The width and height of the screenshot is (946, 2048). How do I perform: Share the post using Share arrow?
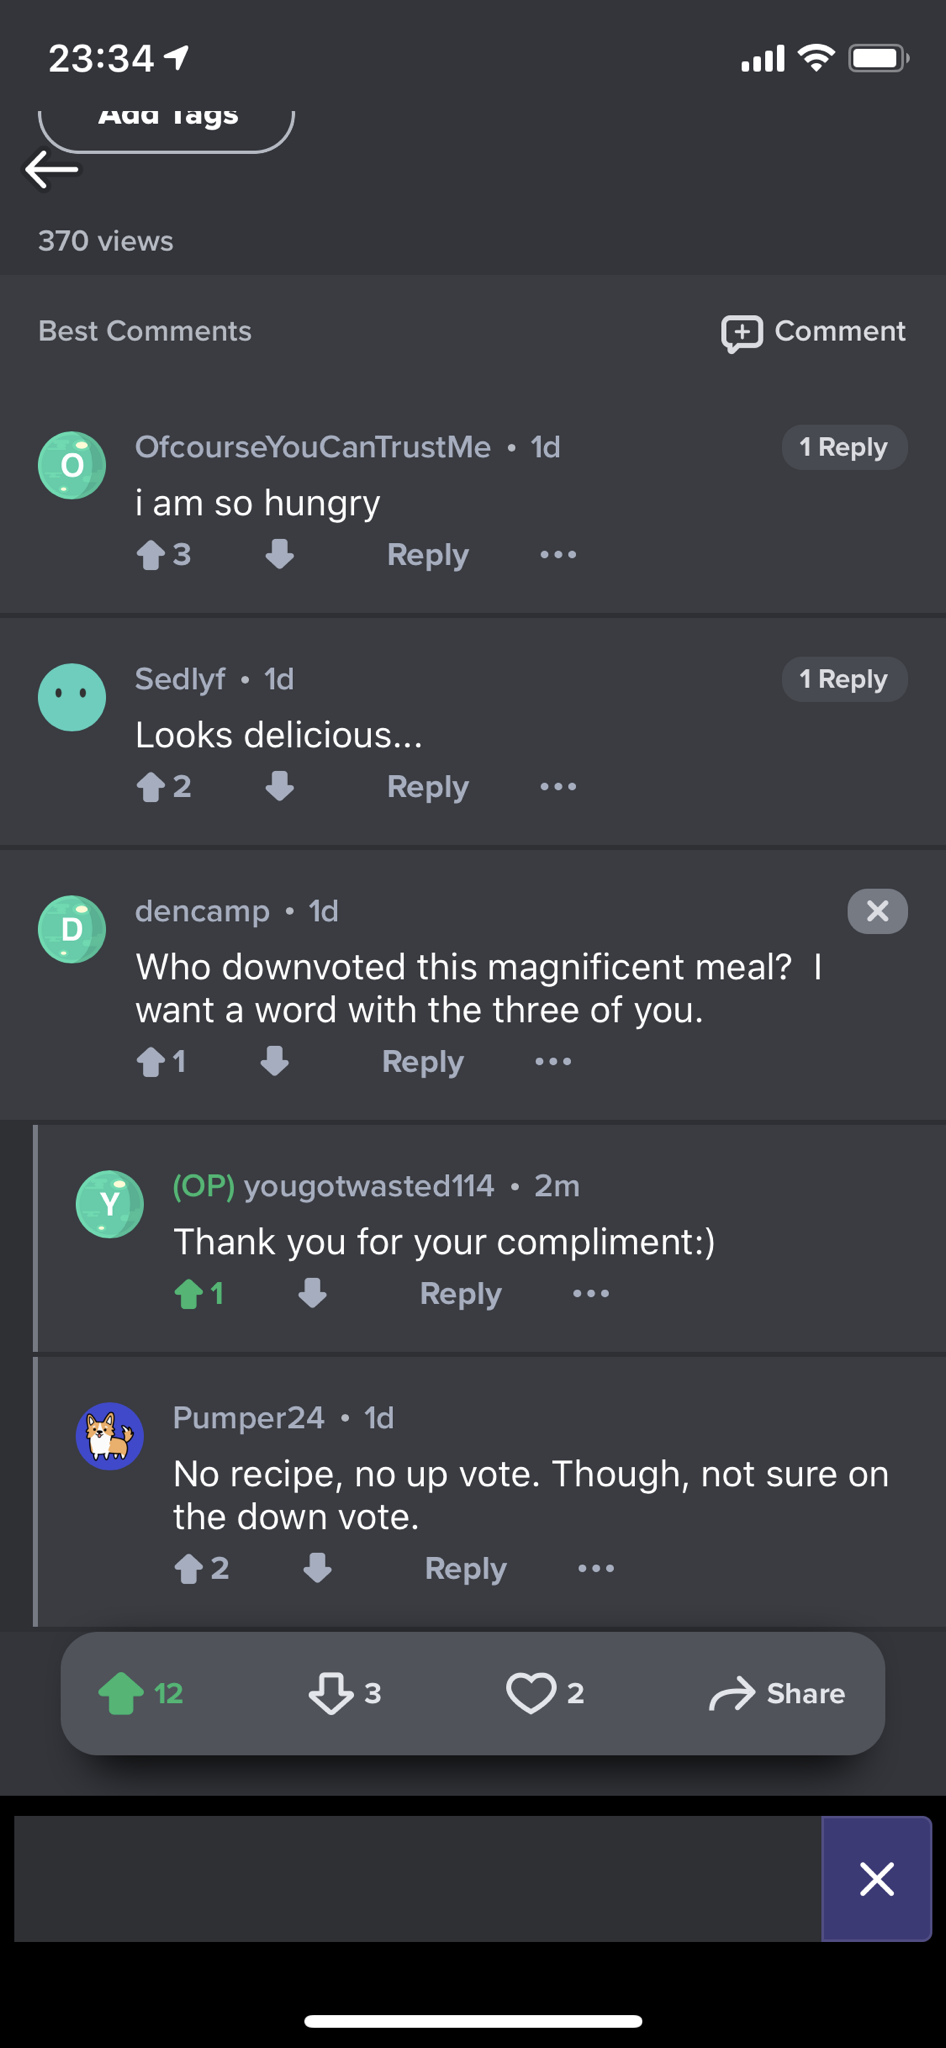(777, 1693)
